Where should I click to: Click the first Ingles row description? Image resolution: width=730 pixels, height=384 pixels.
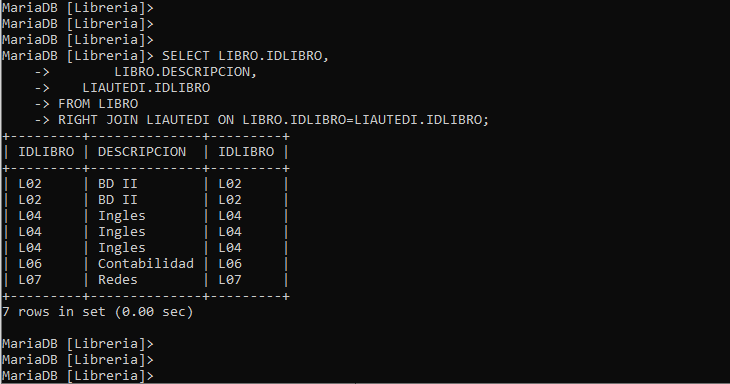[122, 216]
